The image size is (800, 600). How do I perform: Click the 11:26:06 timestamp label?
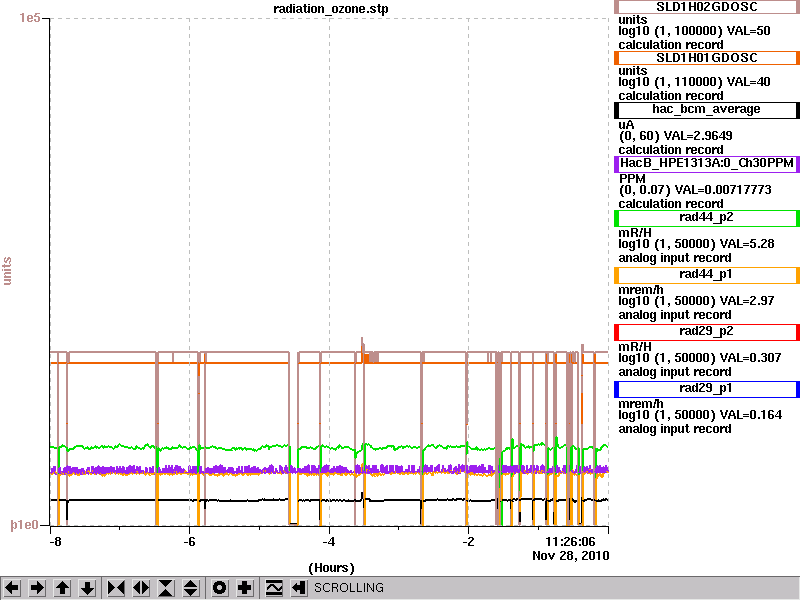(x=570, y=542)
